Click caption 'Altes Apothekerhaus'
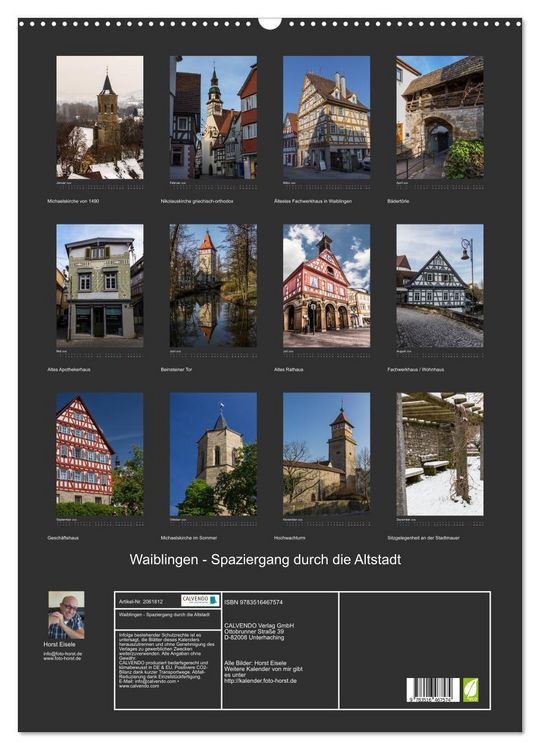The height and width of the screenshot is (750, 540). pyautogui.click(x=69, y=370)
